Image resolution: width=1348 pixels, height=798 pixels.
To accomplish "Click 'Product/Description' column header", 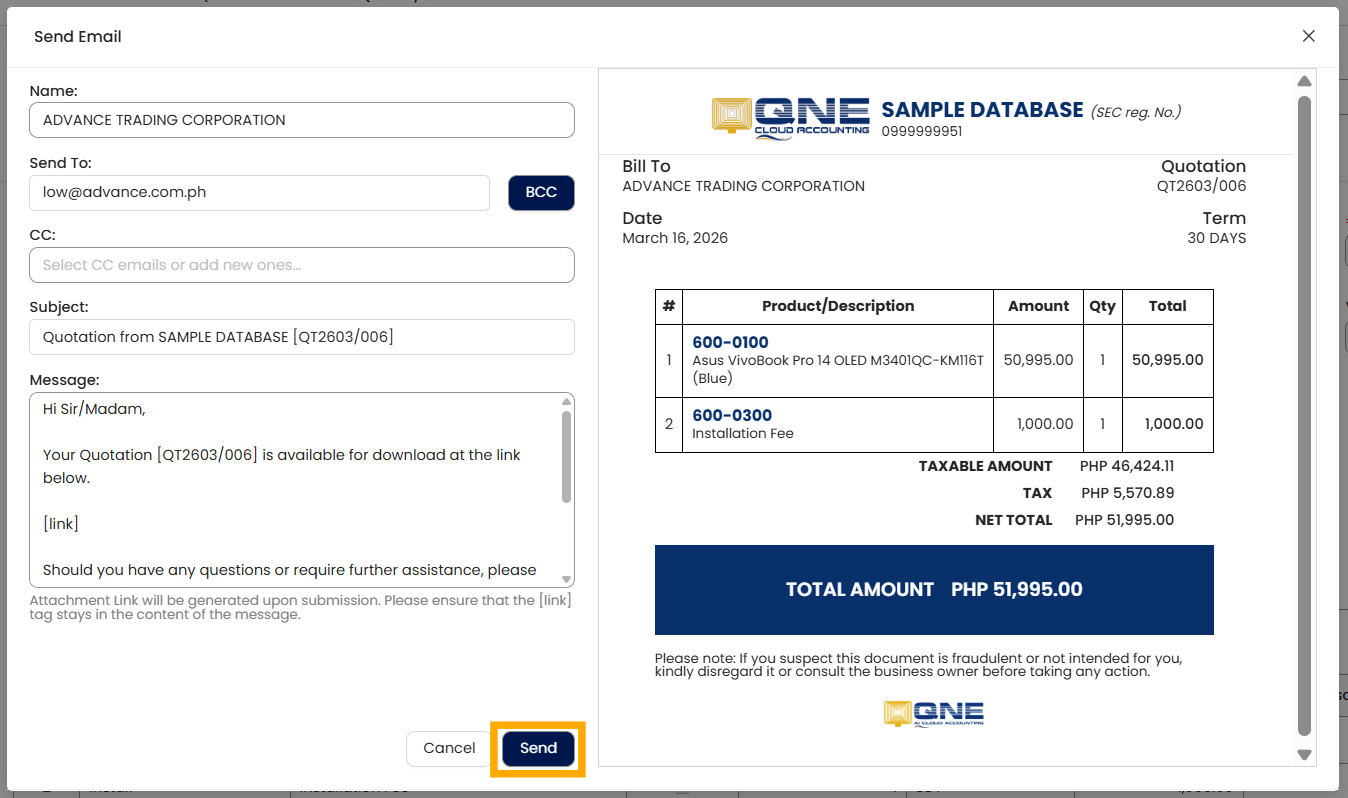I will tap(838, 306).
